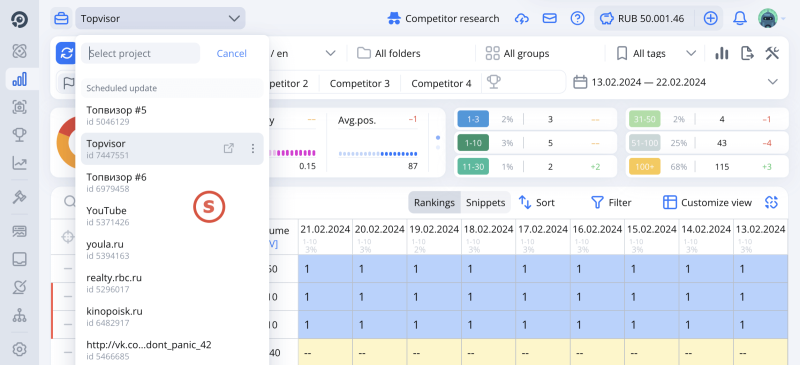The image size is (800, 365).
Task: Open Customize view
Action: coord(707,203)
